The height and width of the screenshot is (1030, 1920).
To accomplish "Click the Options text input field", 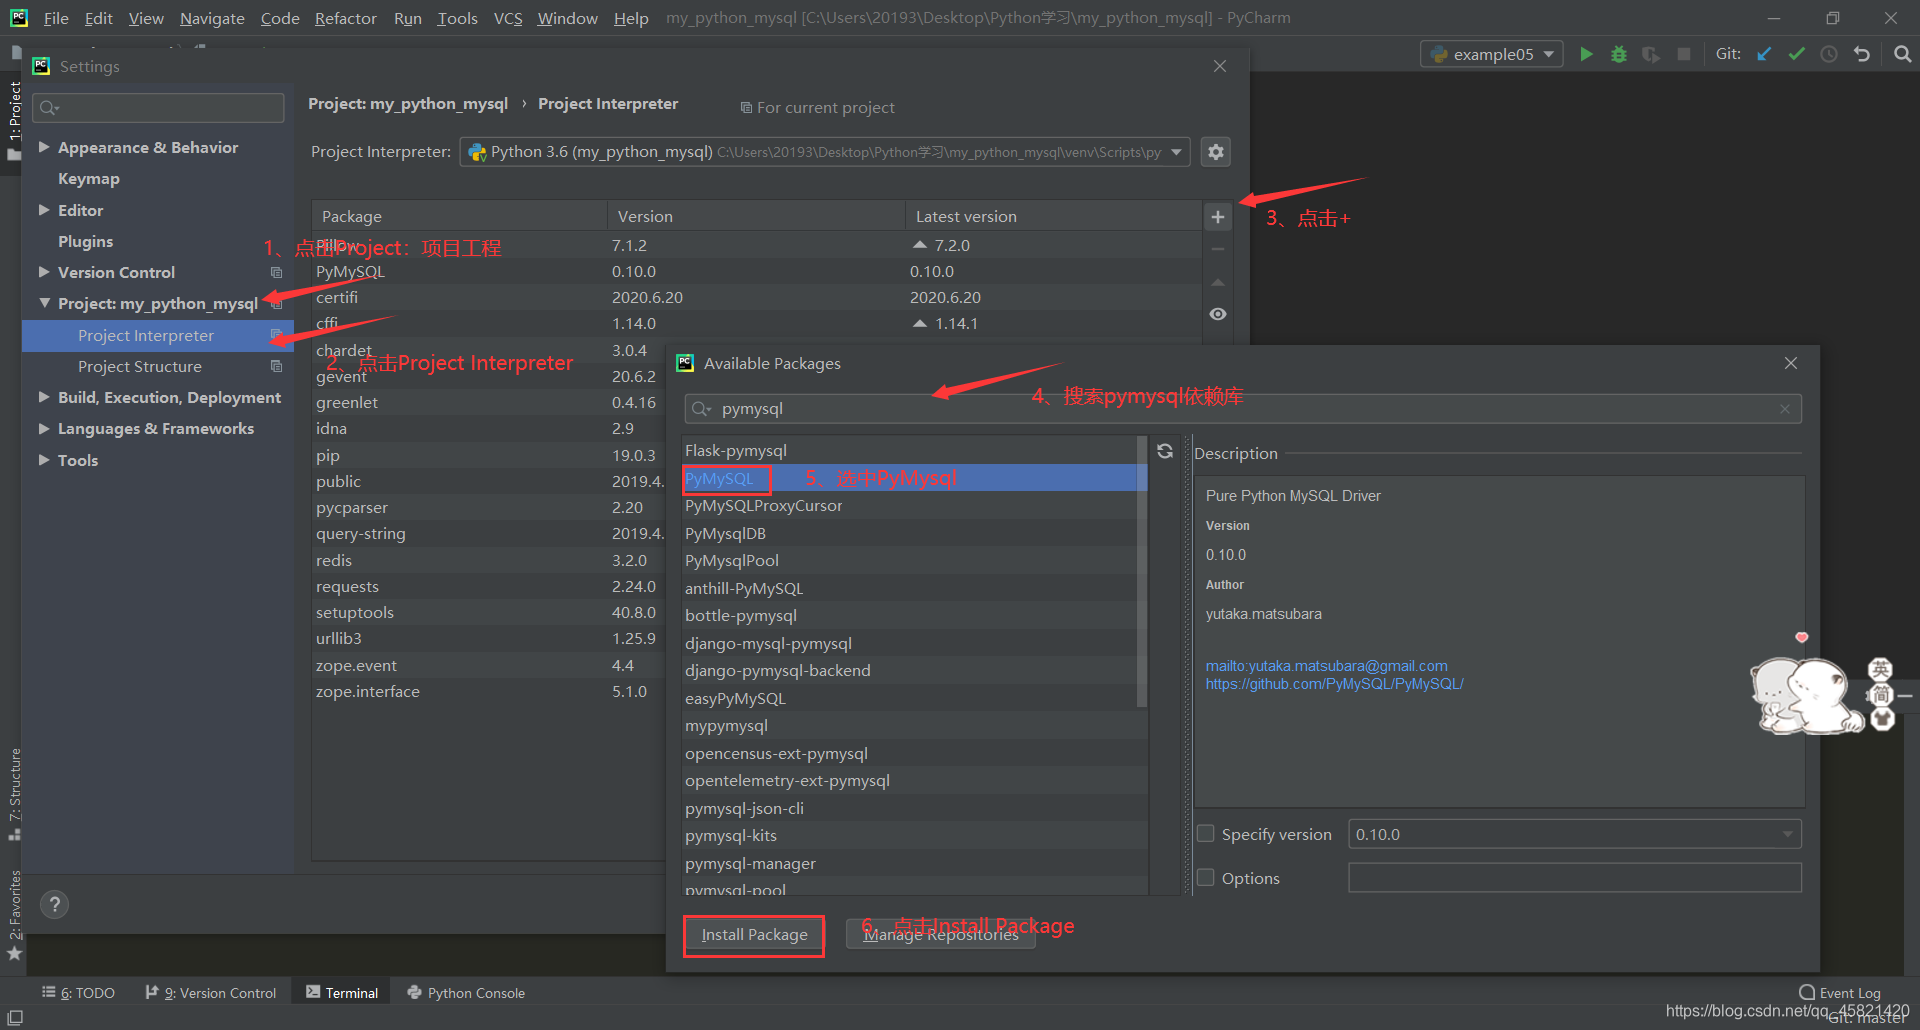I will click(x=1574, y=877).
